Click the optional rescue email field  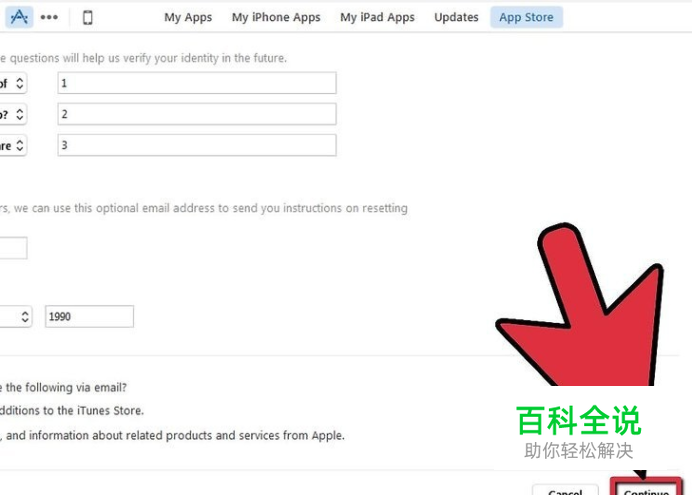(13, 248)
